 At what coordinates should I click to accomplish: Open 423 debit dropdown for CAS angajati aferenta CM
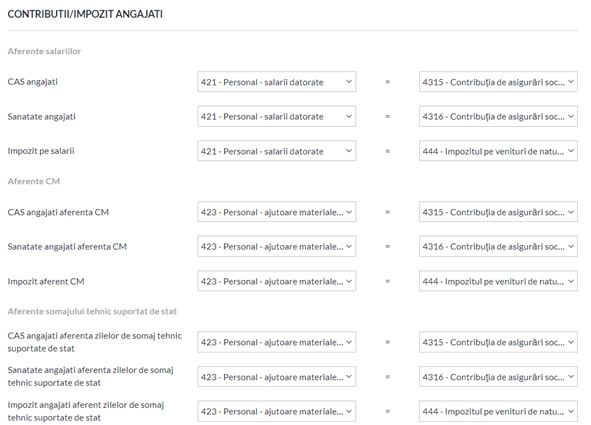tap(277, 212)
